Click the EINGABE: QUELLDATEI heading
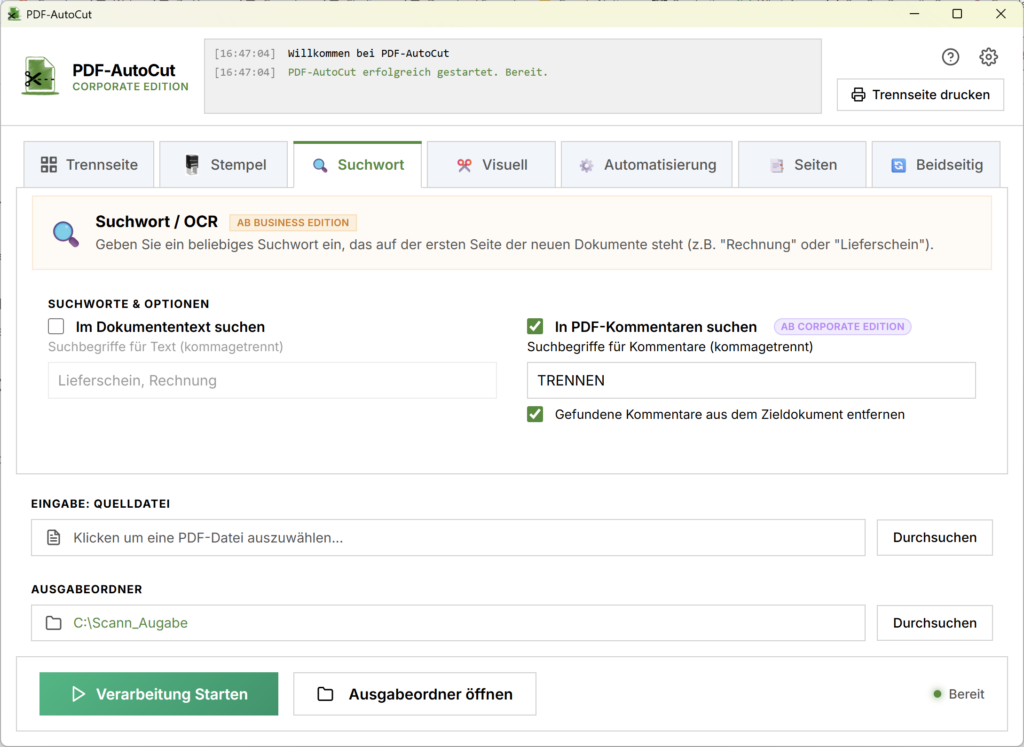 point(101,503)
